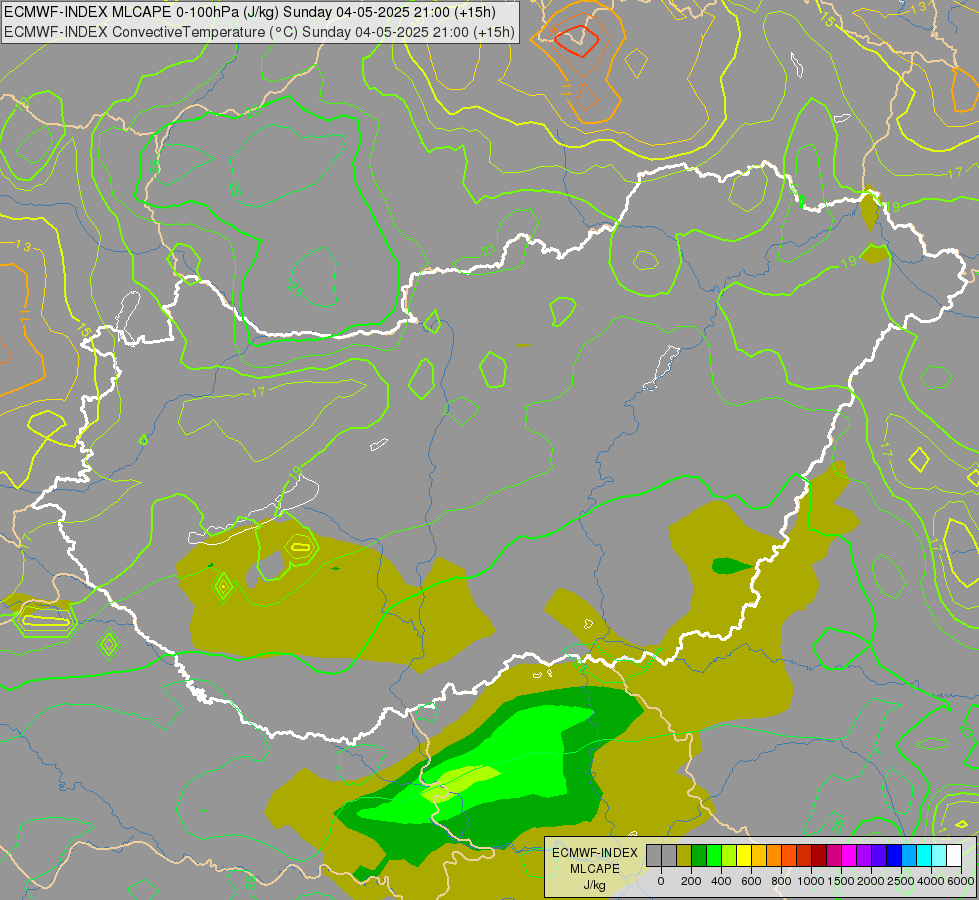Click the first gray legend swatch
Viewport: 979px width, 900px height.
(x=654, y=855)
